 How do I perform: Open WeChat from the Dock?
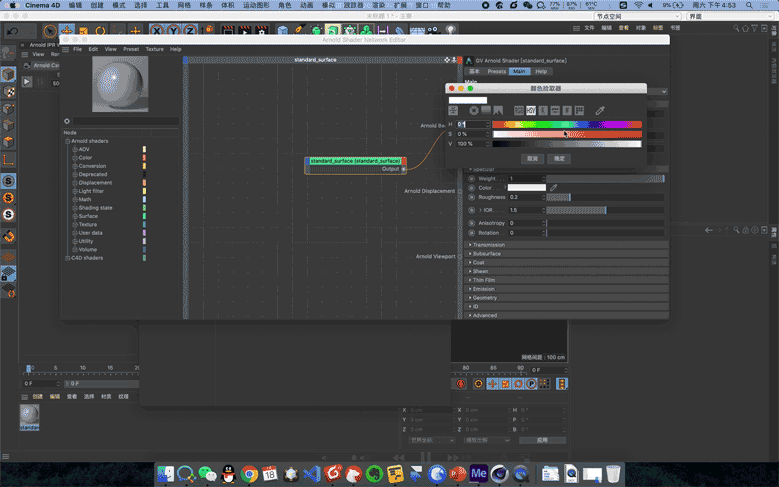pos(207,474)
